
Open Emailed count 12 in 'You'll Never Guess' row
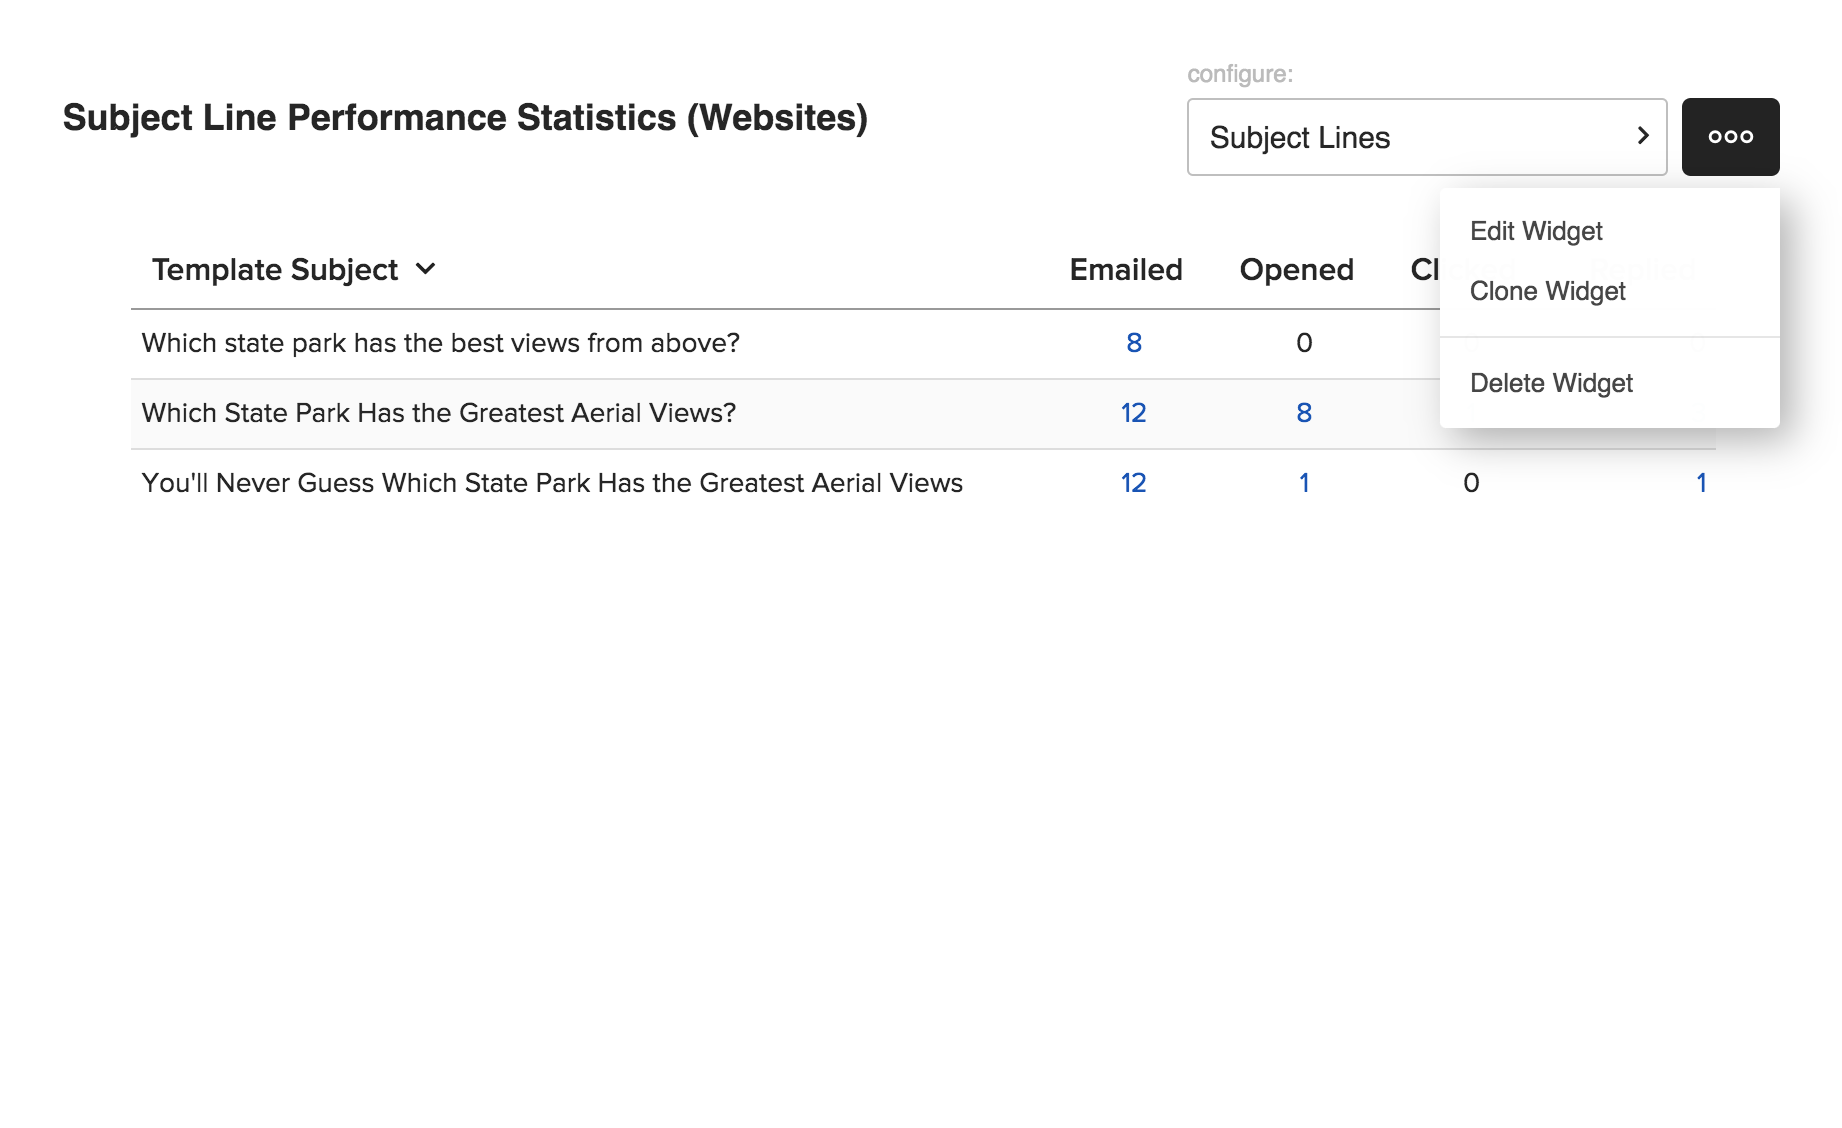1133,483
